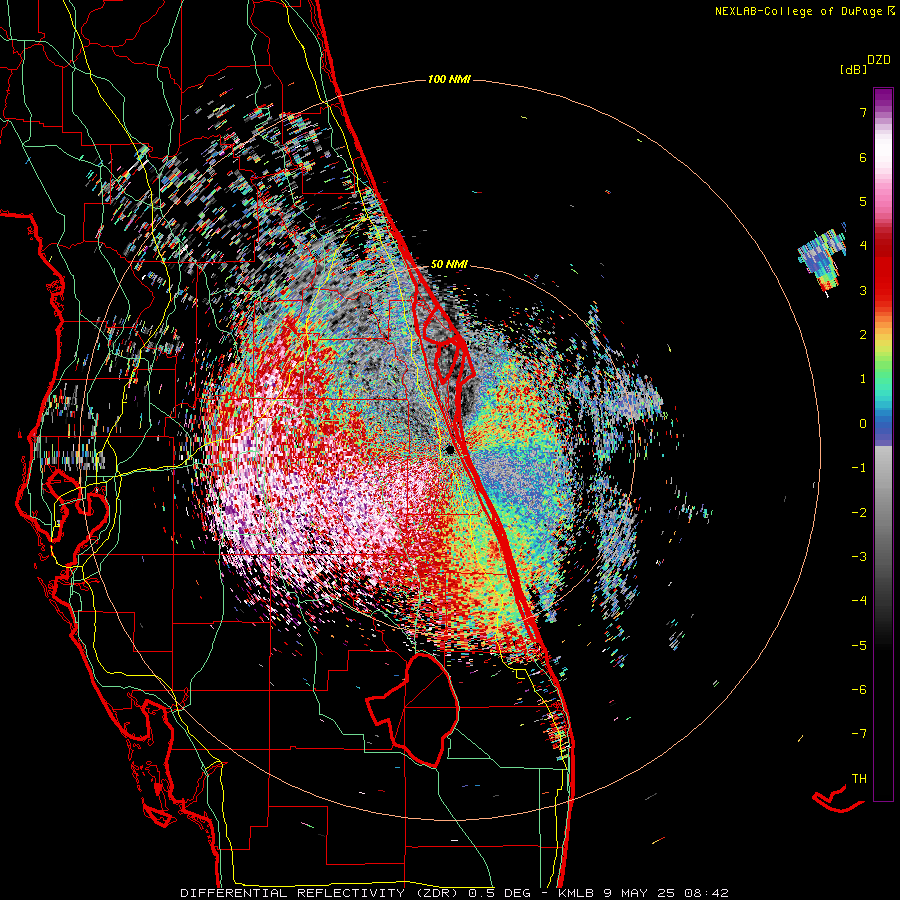Click the -6 value on the color scale

pos(859,690)
